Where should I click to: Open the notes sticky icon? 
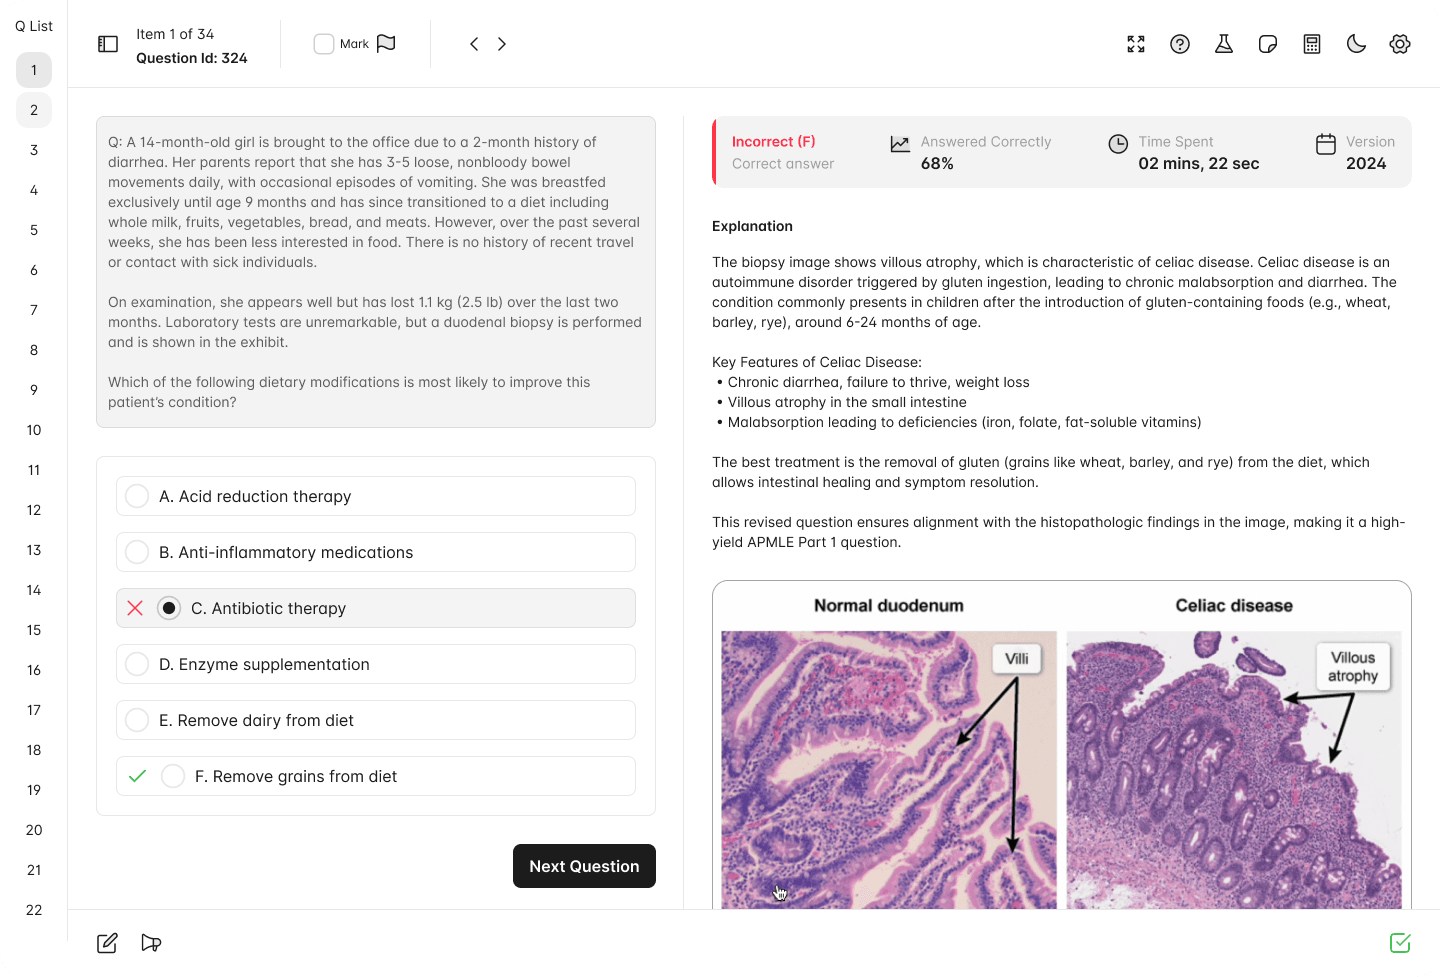[1267, 44]
